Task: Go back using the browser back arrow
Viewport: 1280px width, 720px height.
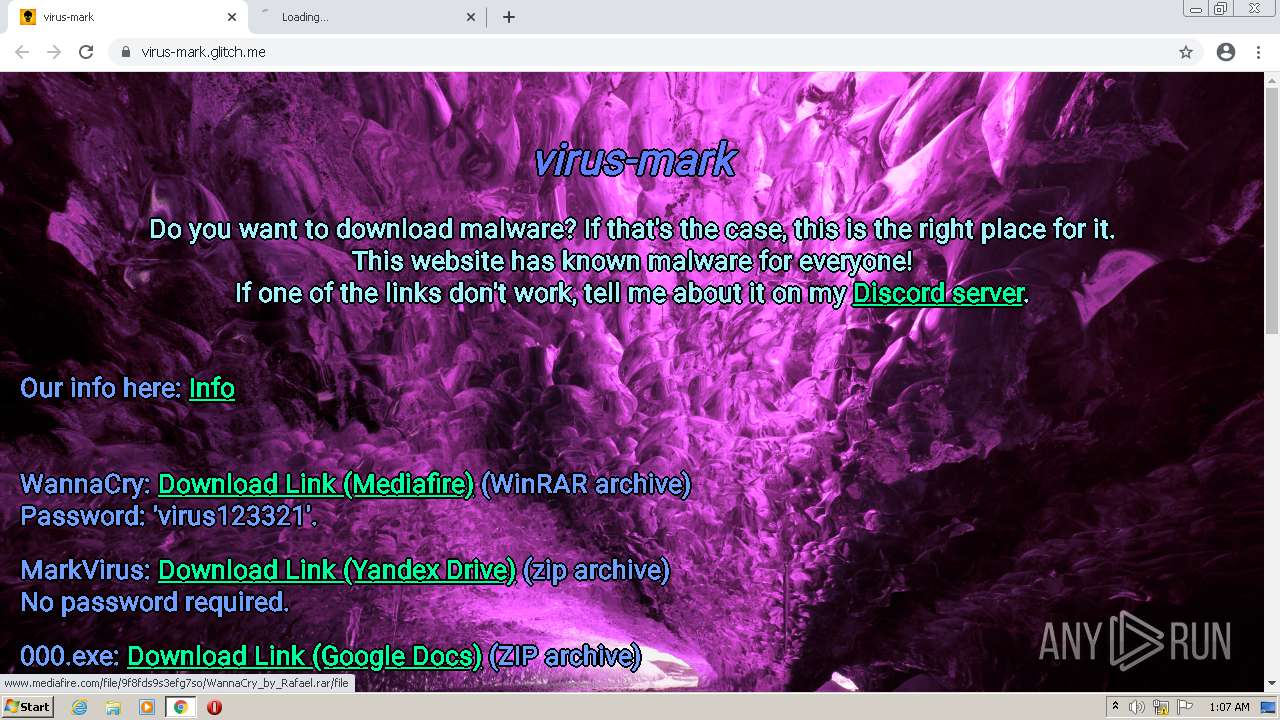Action: 22,52
